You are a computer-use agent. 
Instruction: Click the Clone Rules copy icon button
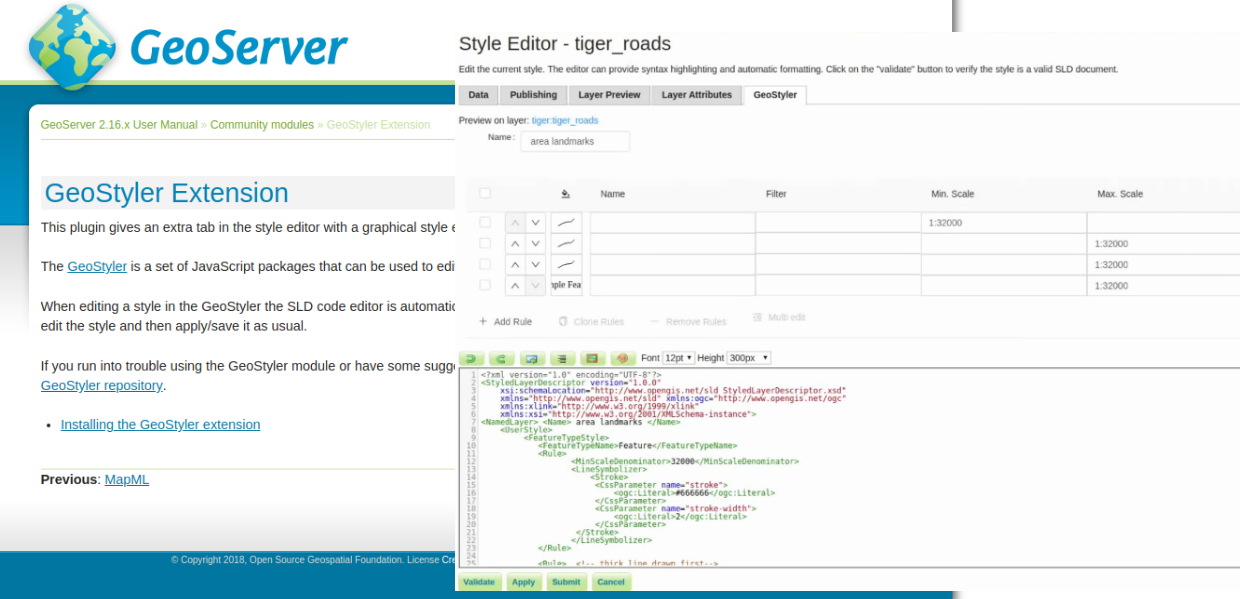click(564, 322)
